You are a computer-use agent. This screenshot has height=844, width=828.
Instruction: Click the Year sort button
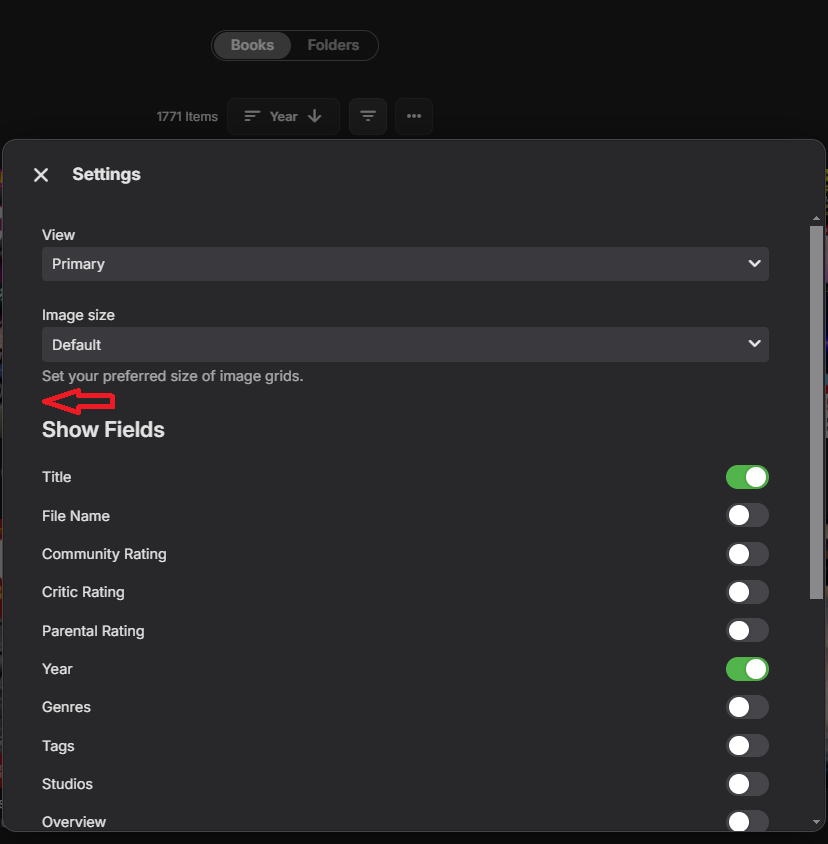point(283,116)
